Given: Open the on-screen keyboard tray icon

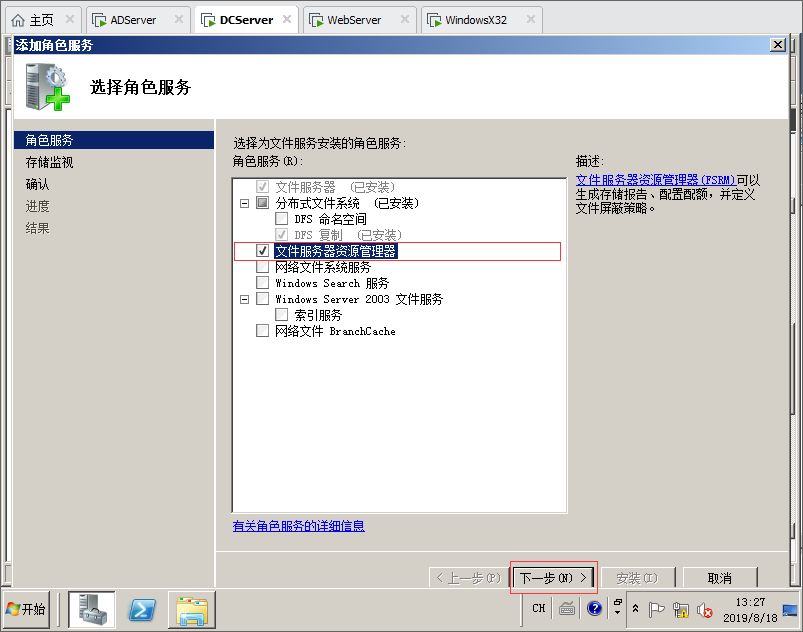Looking at the screenshot, I should [x=566, y=608].
